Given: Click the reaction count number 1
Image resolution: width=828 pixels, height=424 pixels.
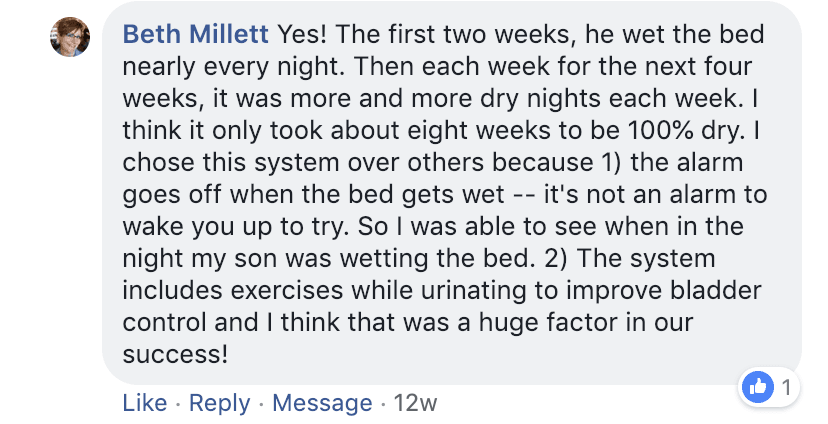Looking at the screenshot, I should [788, 387].
